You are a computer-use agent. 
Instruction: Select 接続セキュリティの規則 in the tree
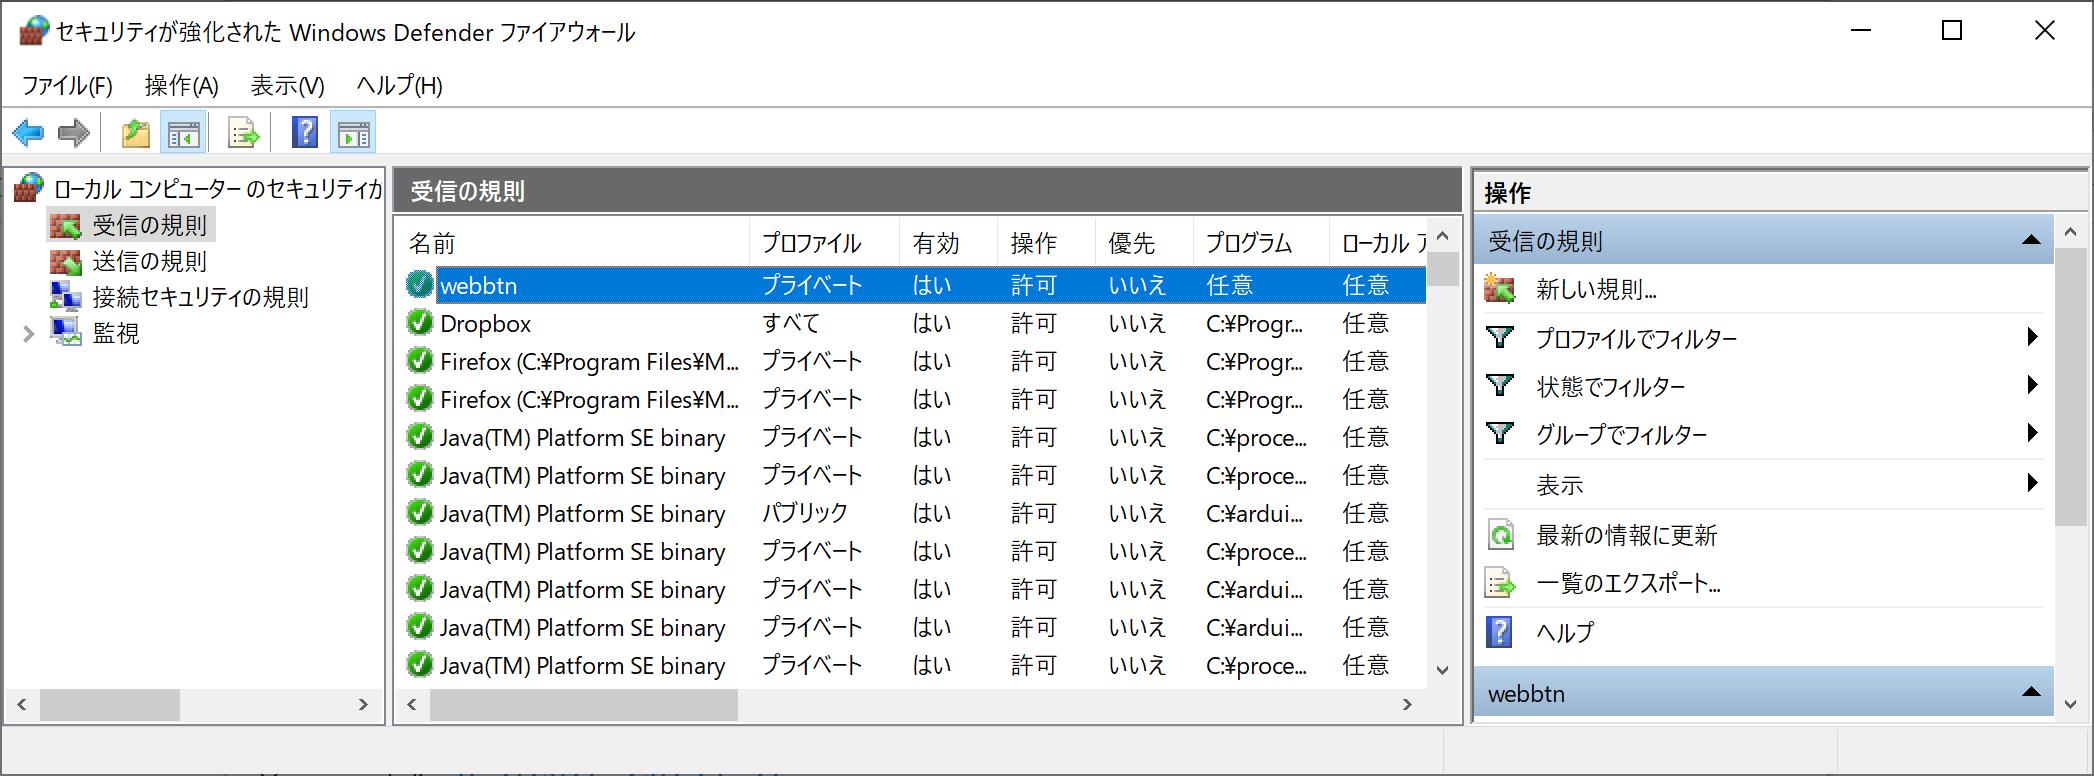[x=200, y=297]
